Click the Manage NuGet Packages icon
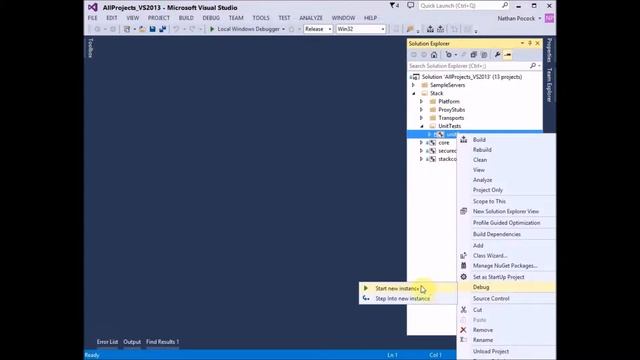 tap(463, 266)
